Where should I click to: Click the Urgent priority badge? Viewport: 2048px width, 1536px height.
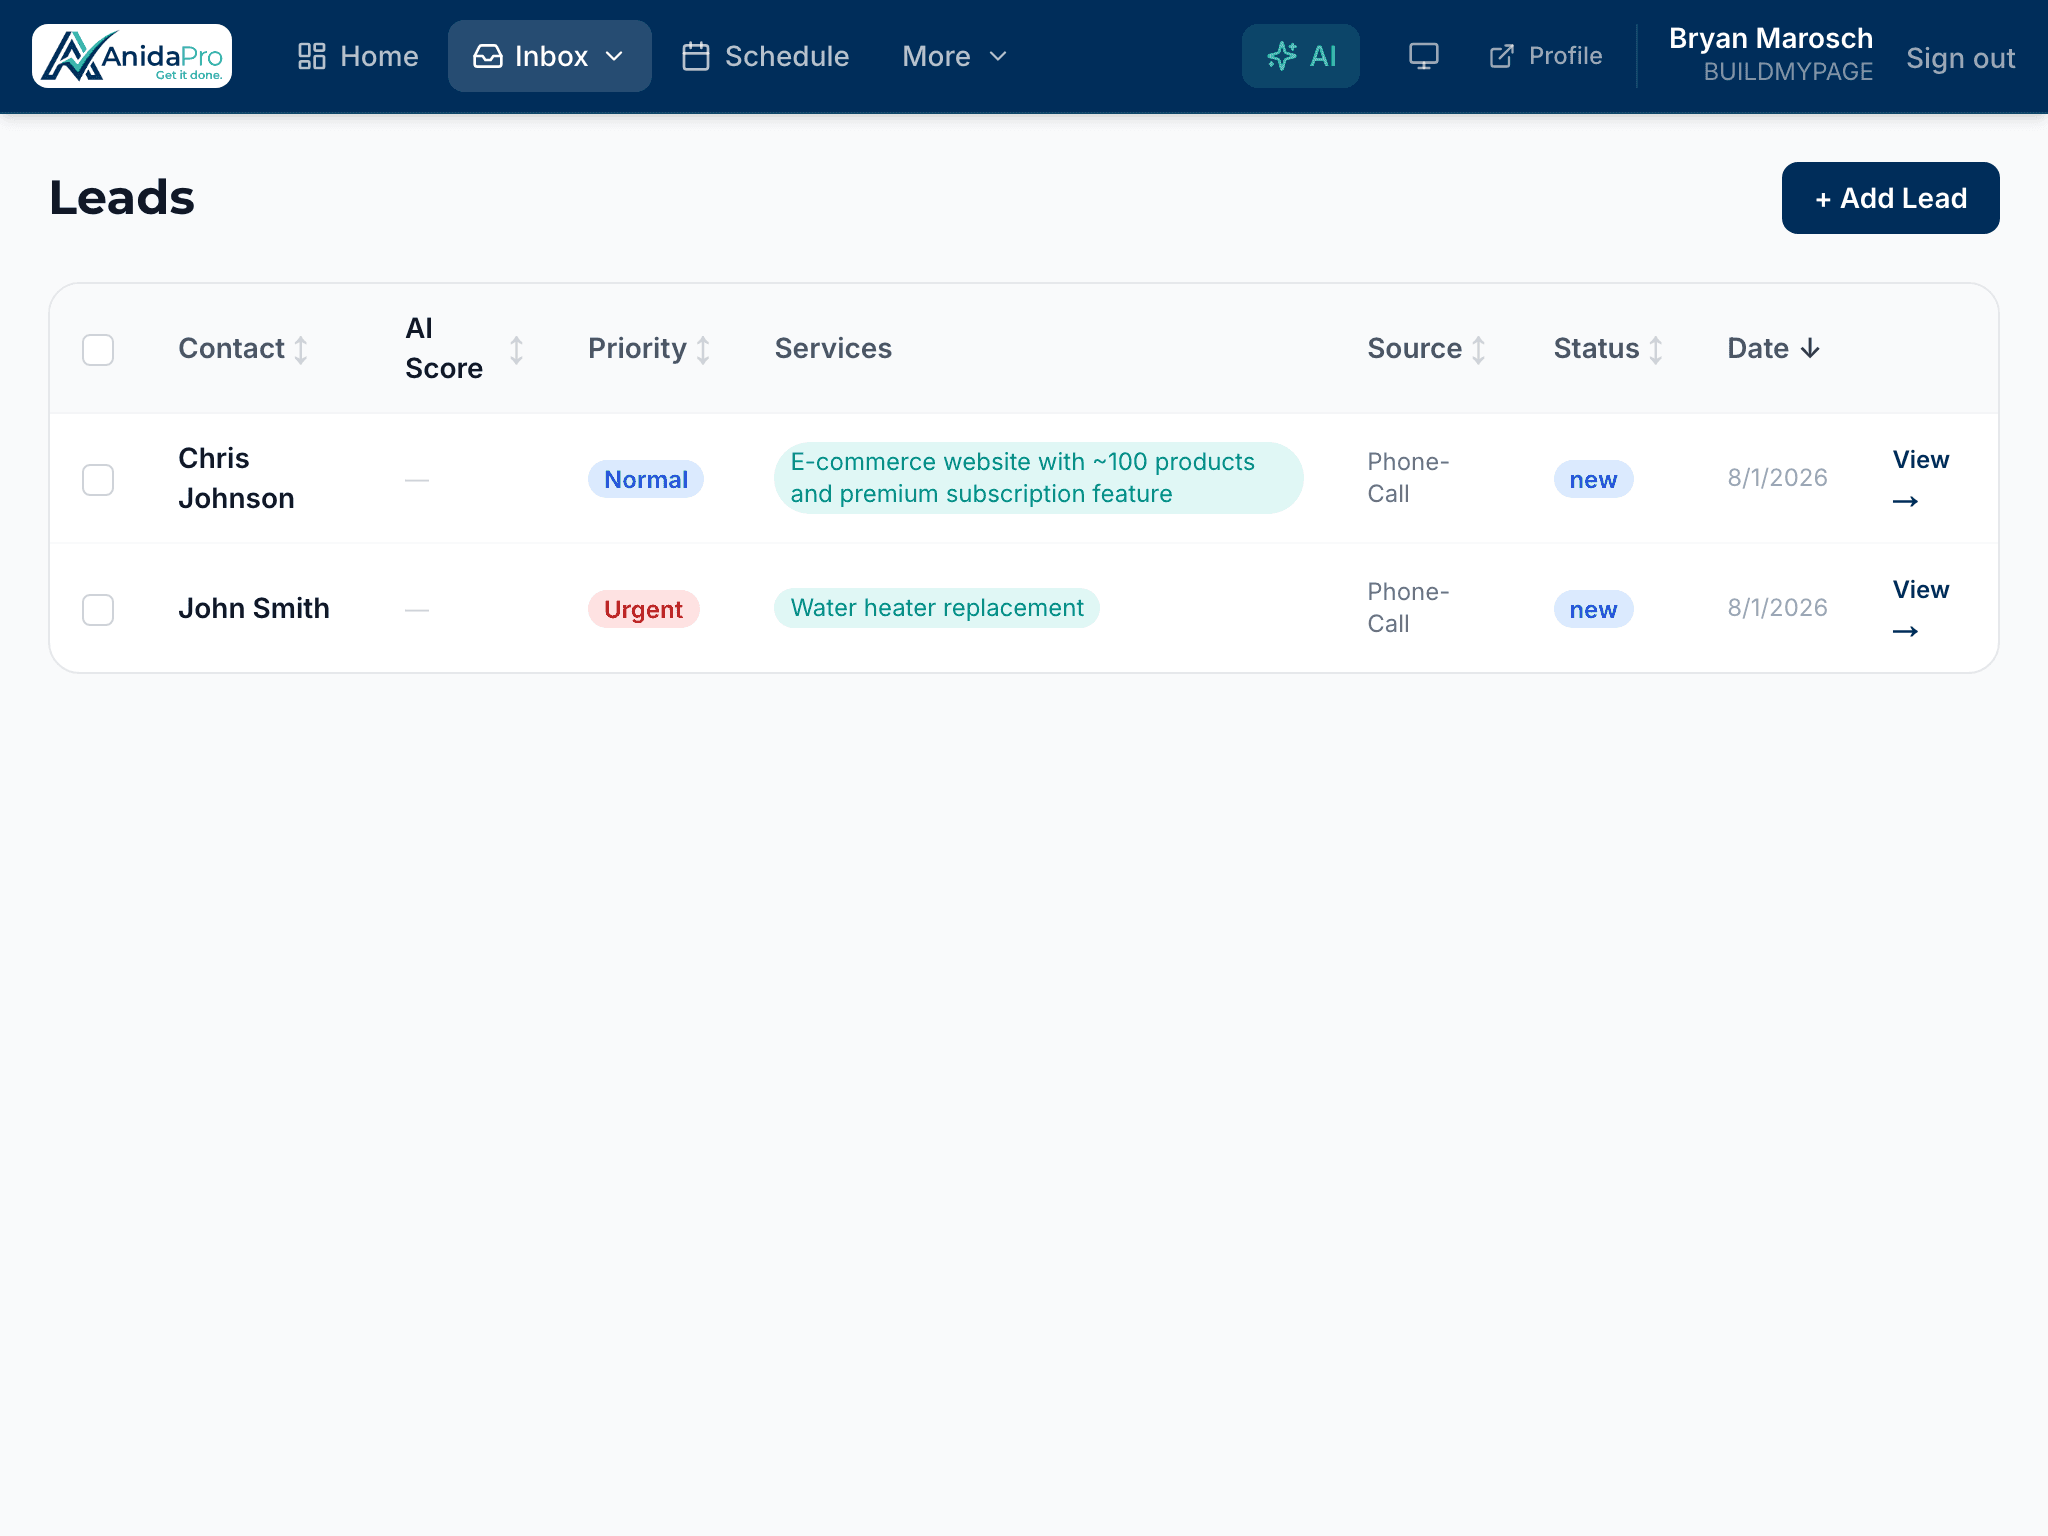[643, 610]
